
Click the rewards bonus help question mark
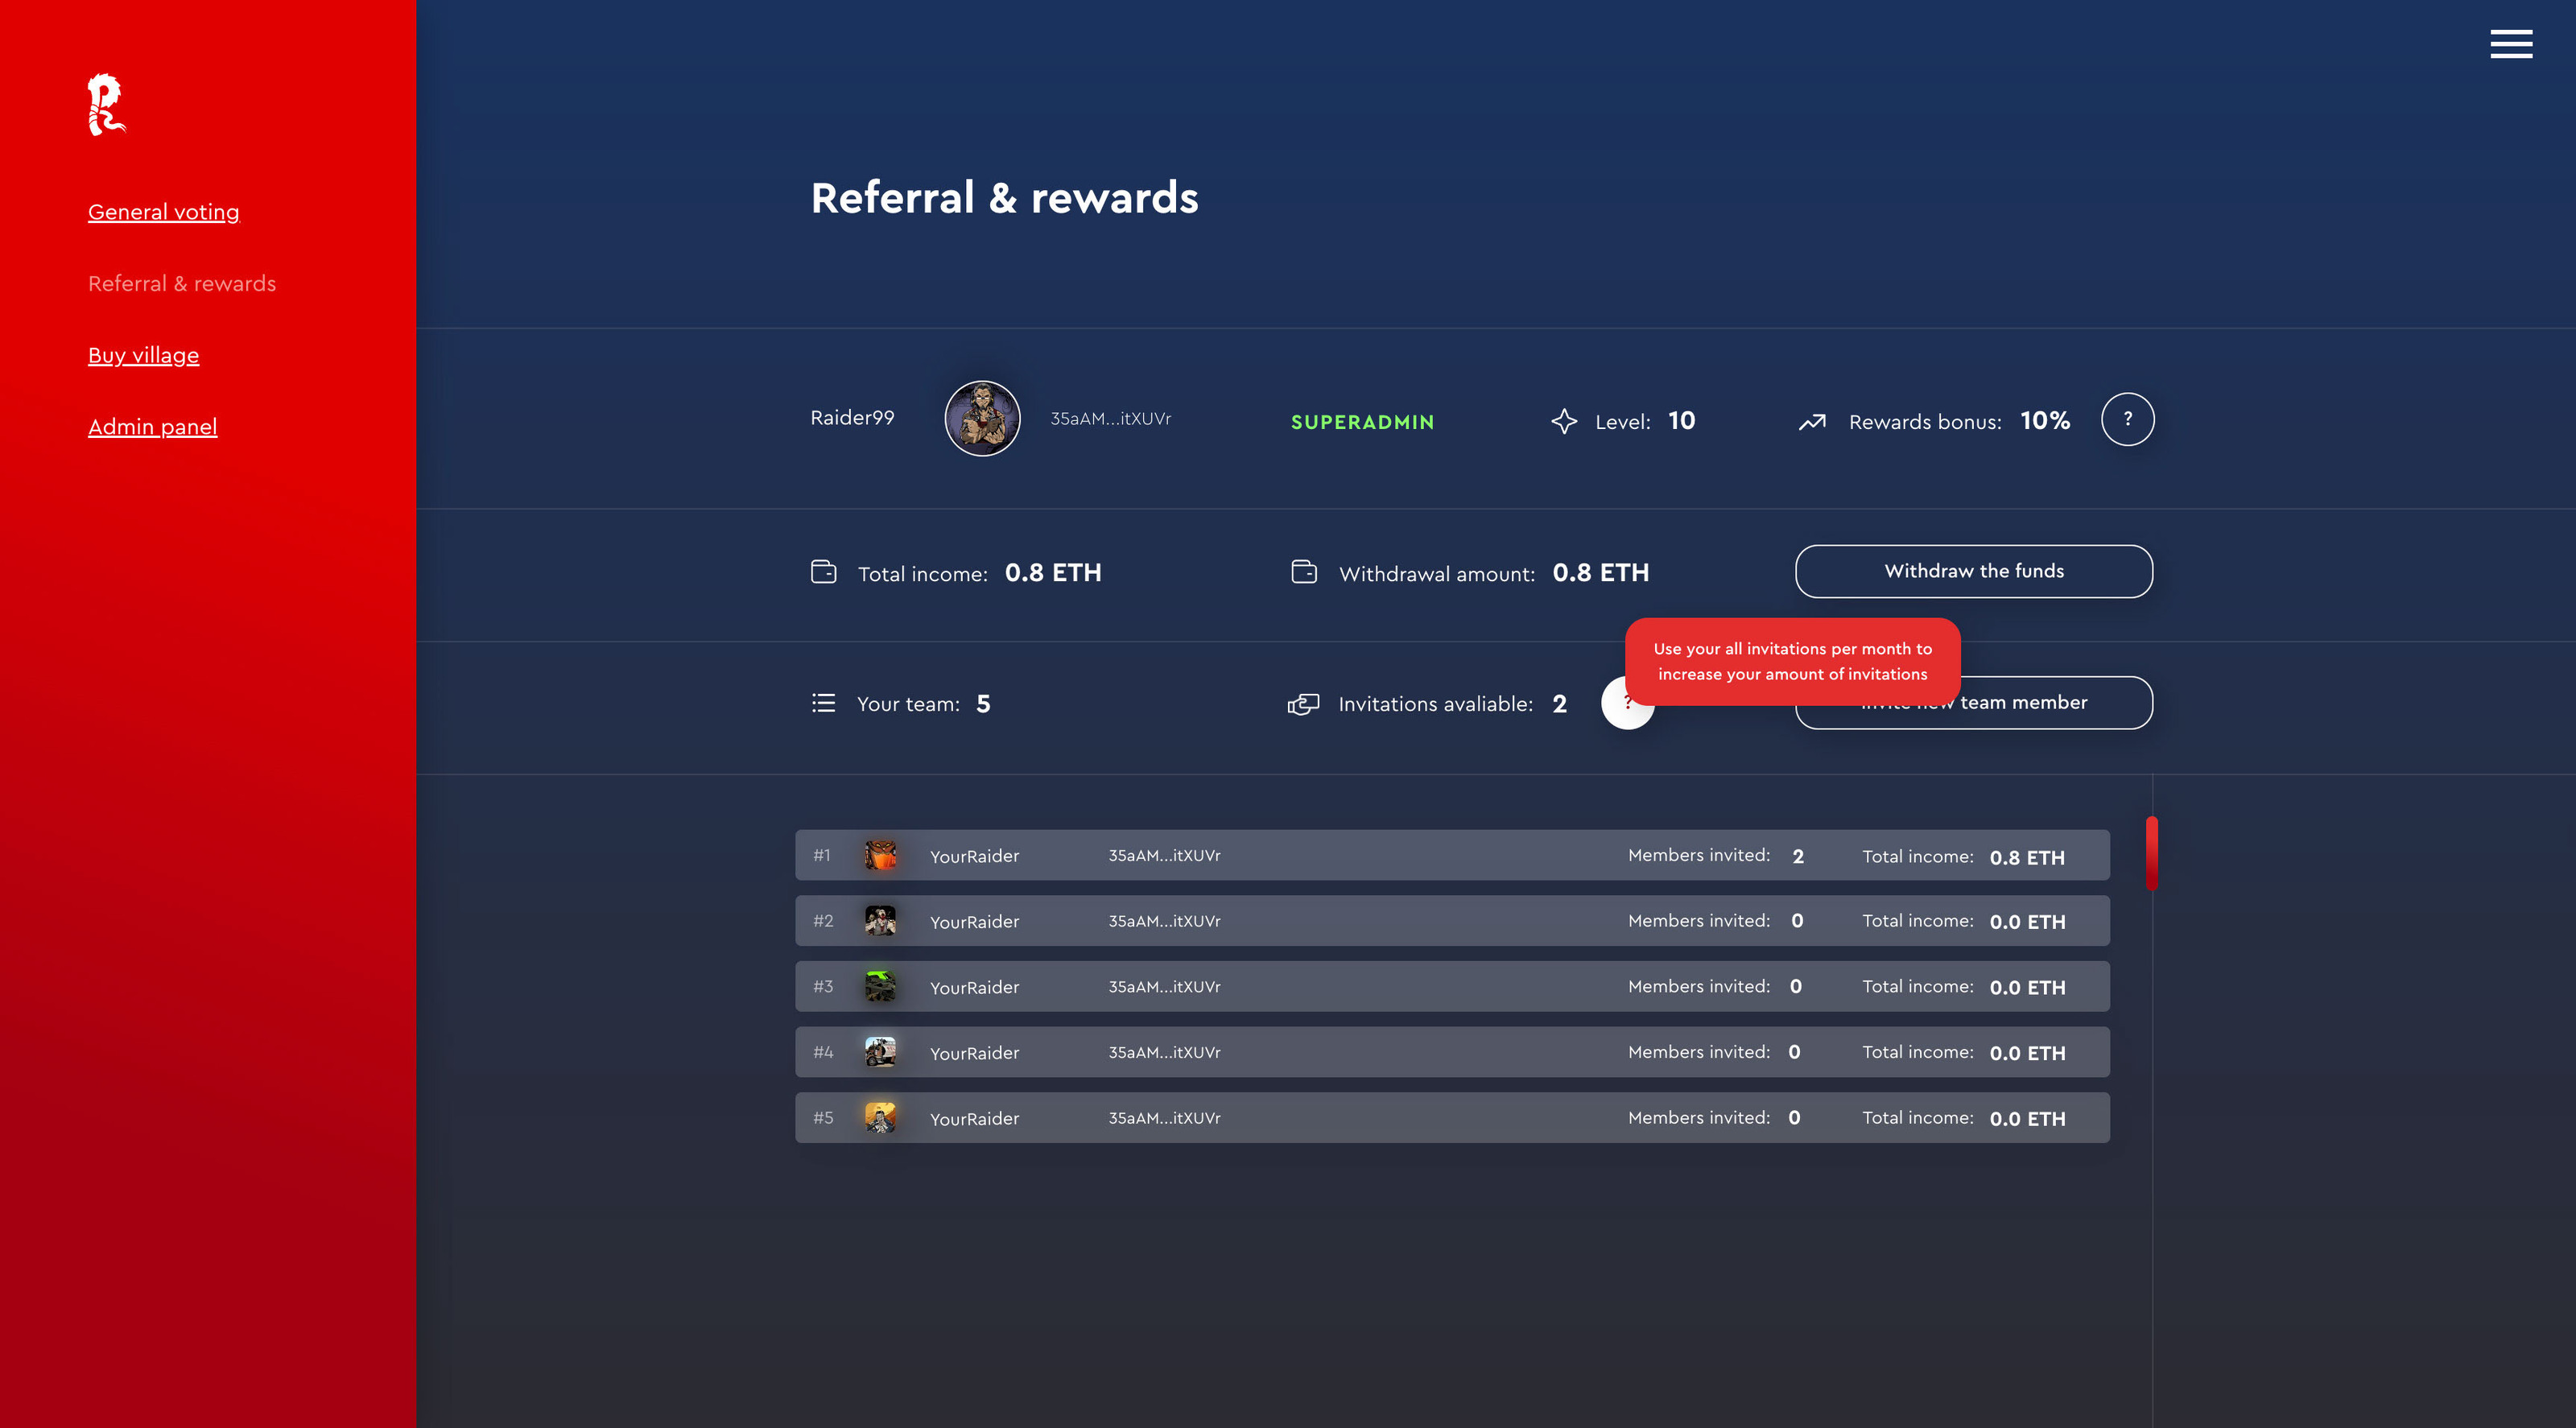pyautogui.click(x=2127, y=419)
